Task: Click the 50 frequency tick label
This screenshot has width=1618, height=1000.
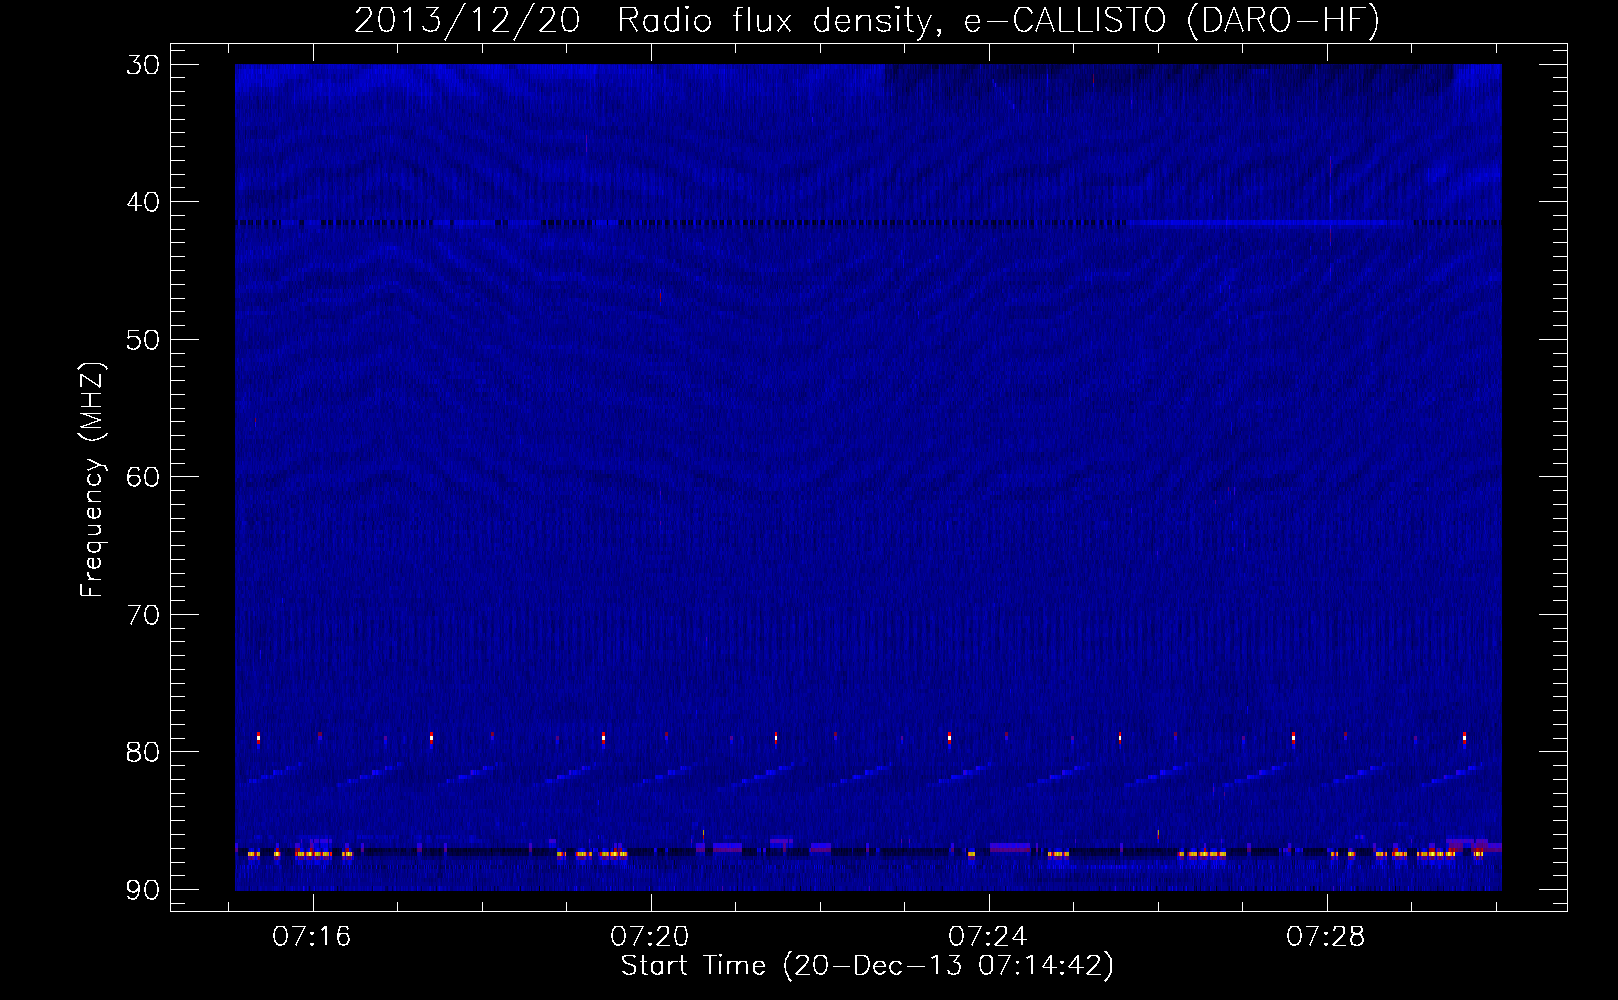Action: pos(144,340)
